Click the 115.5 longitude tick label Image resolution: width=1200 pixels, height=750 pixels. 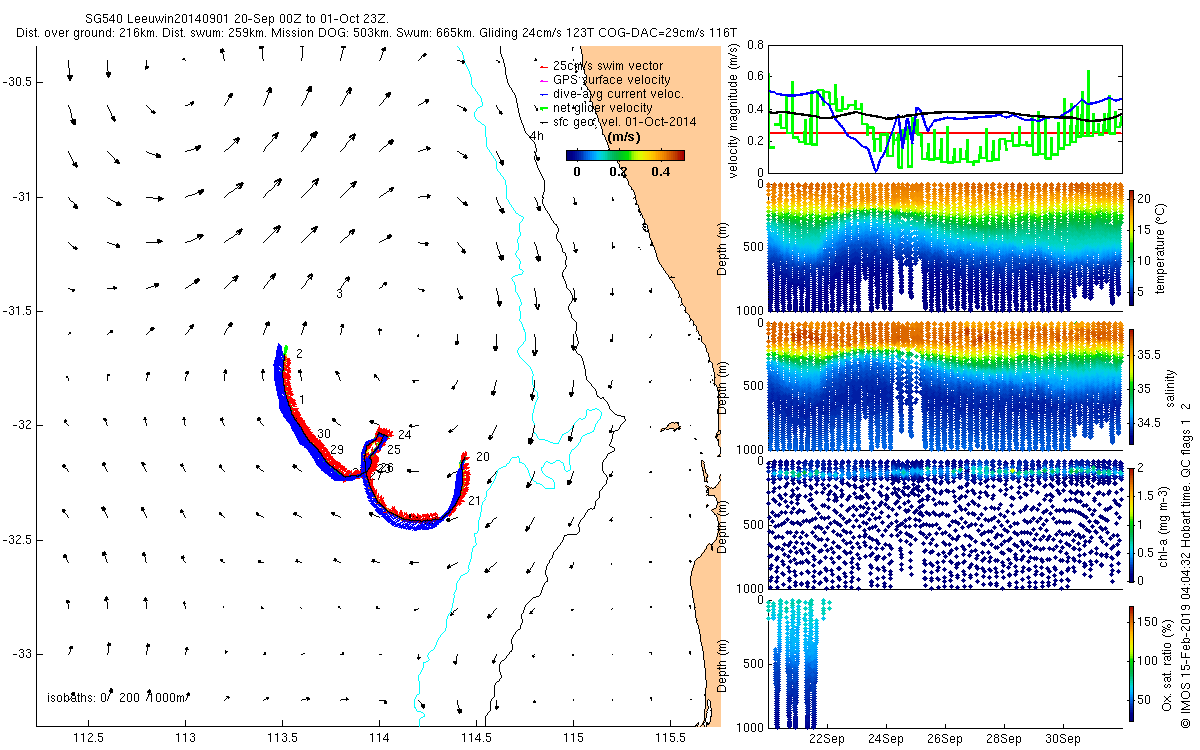pos(670,738)
